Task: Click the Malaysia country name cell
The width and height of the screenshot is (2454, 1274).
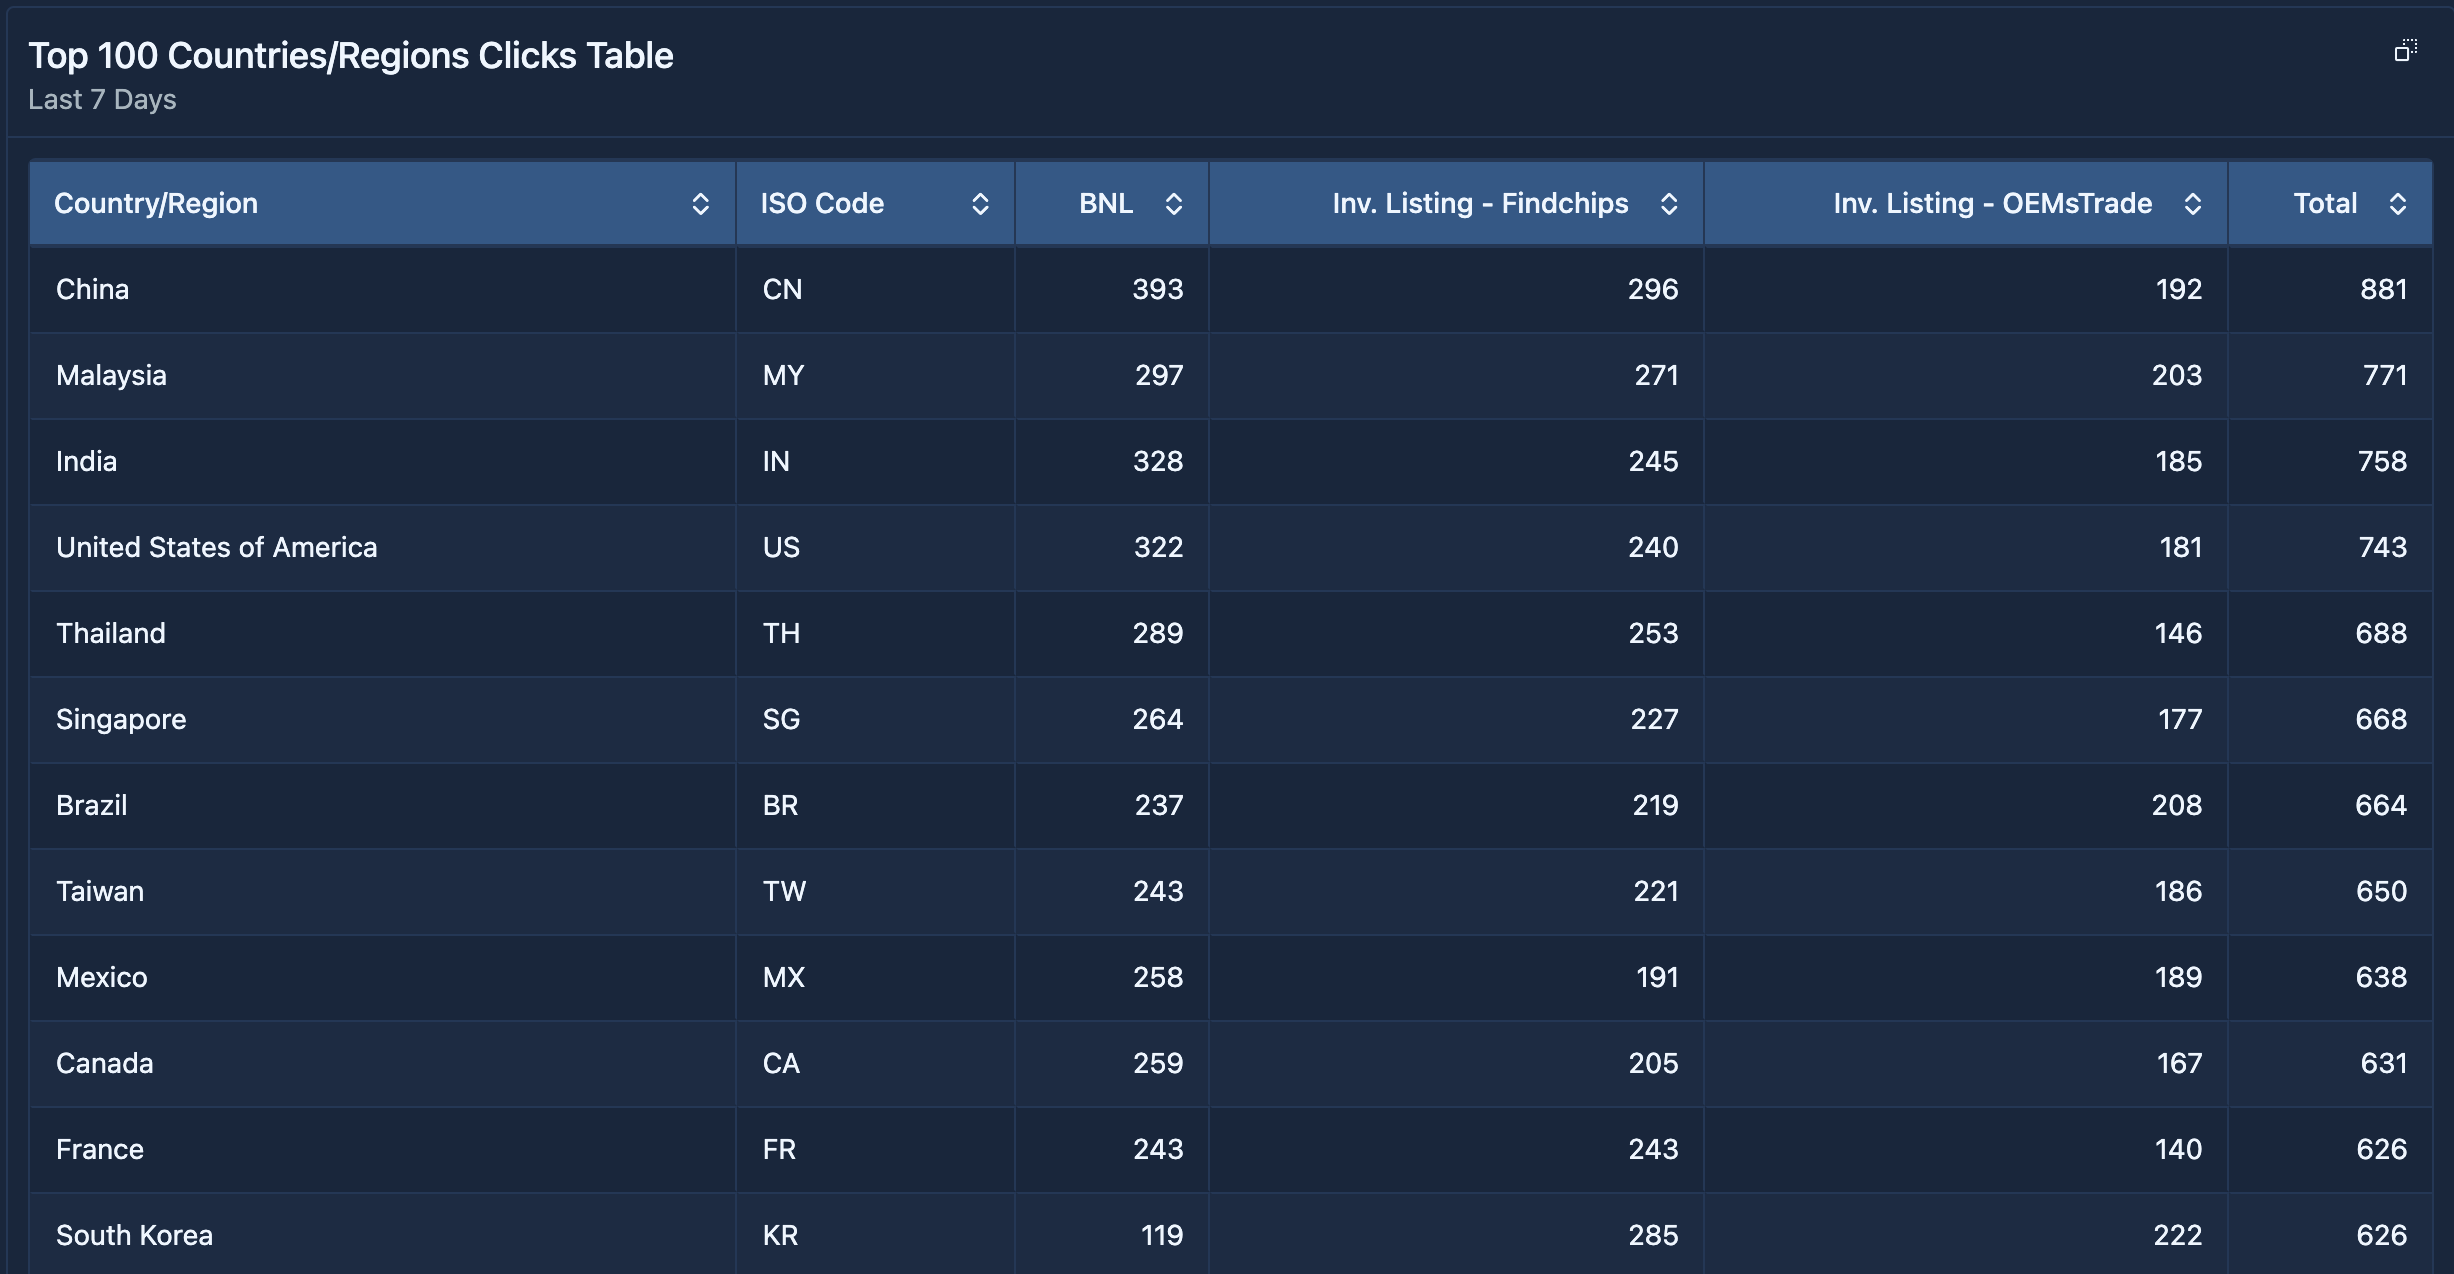Action: click(x=111, y=376)
